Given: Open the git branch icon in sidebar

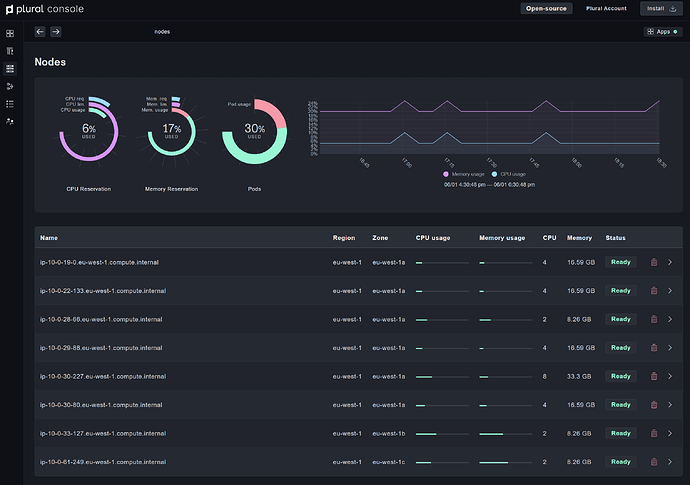Looking at the screenshot, I should click(x=10, y=86).
